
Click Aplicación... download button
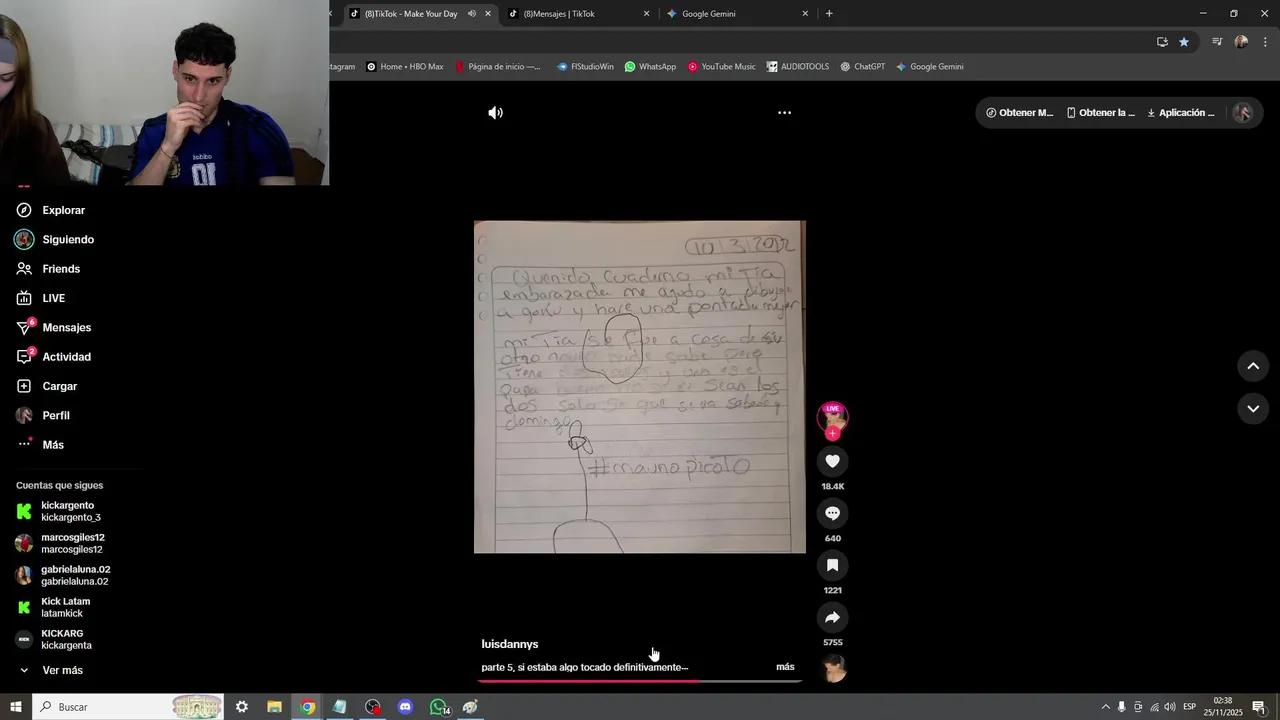pos(1181,113)
